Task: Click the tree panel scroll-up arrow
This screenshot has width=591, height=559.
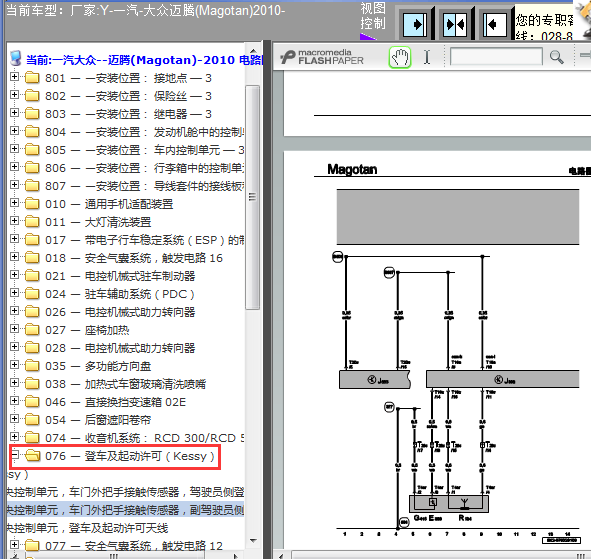Action: 253,51
